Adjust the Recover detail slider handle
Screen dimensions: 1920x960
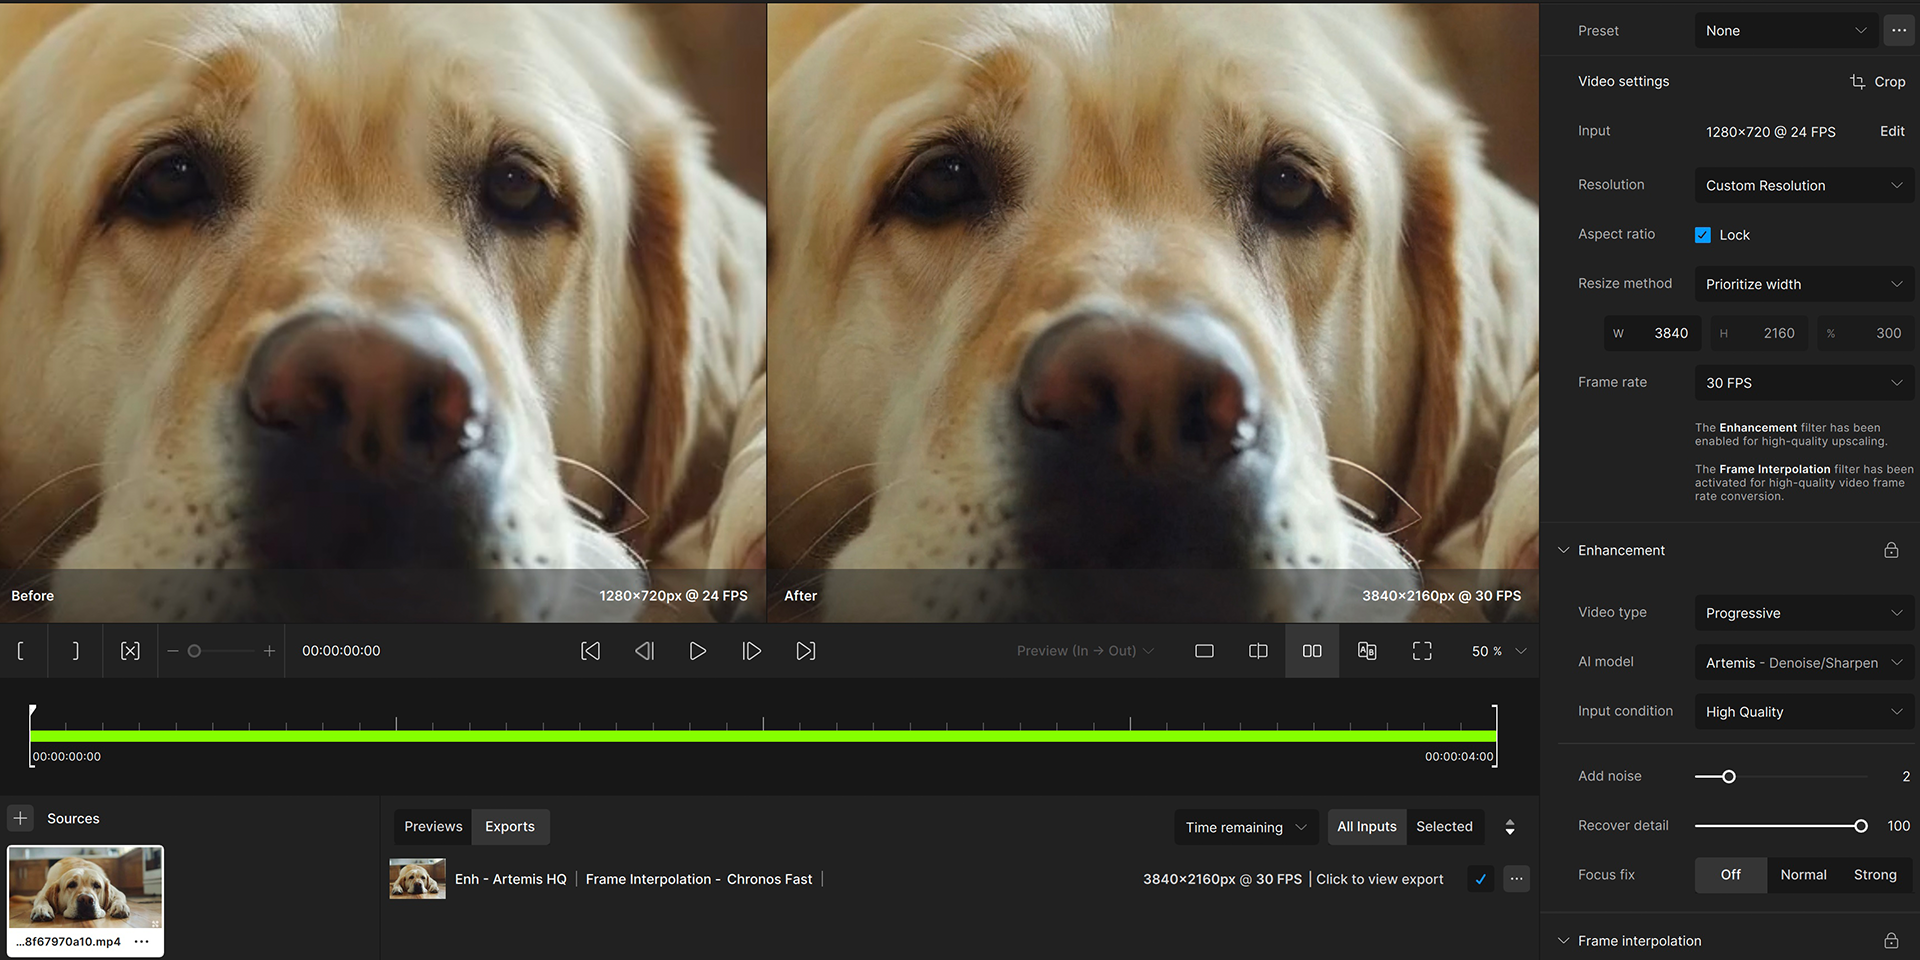pos(1860,826)
